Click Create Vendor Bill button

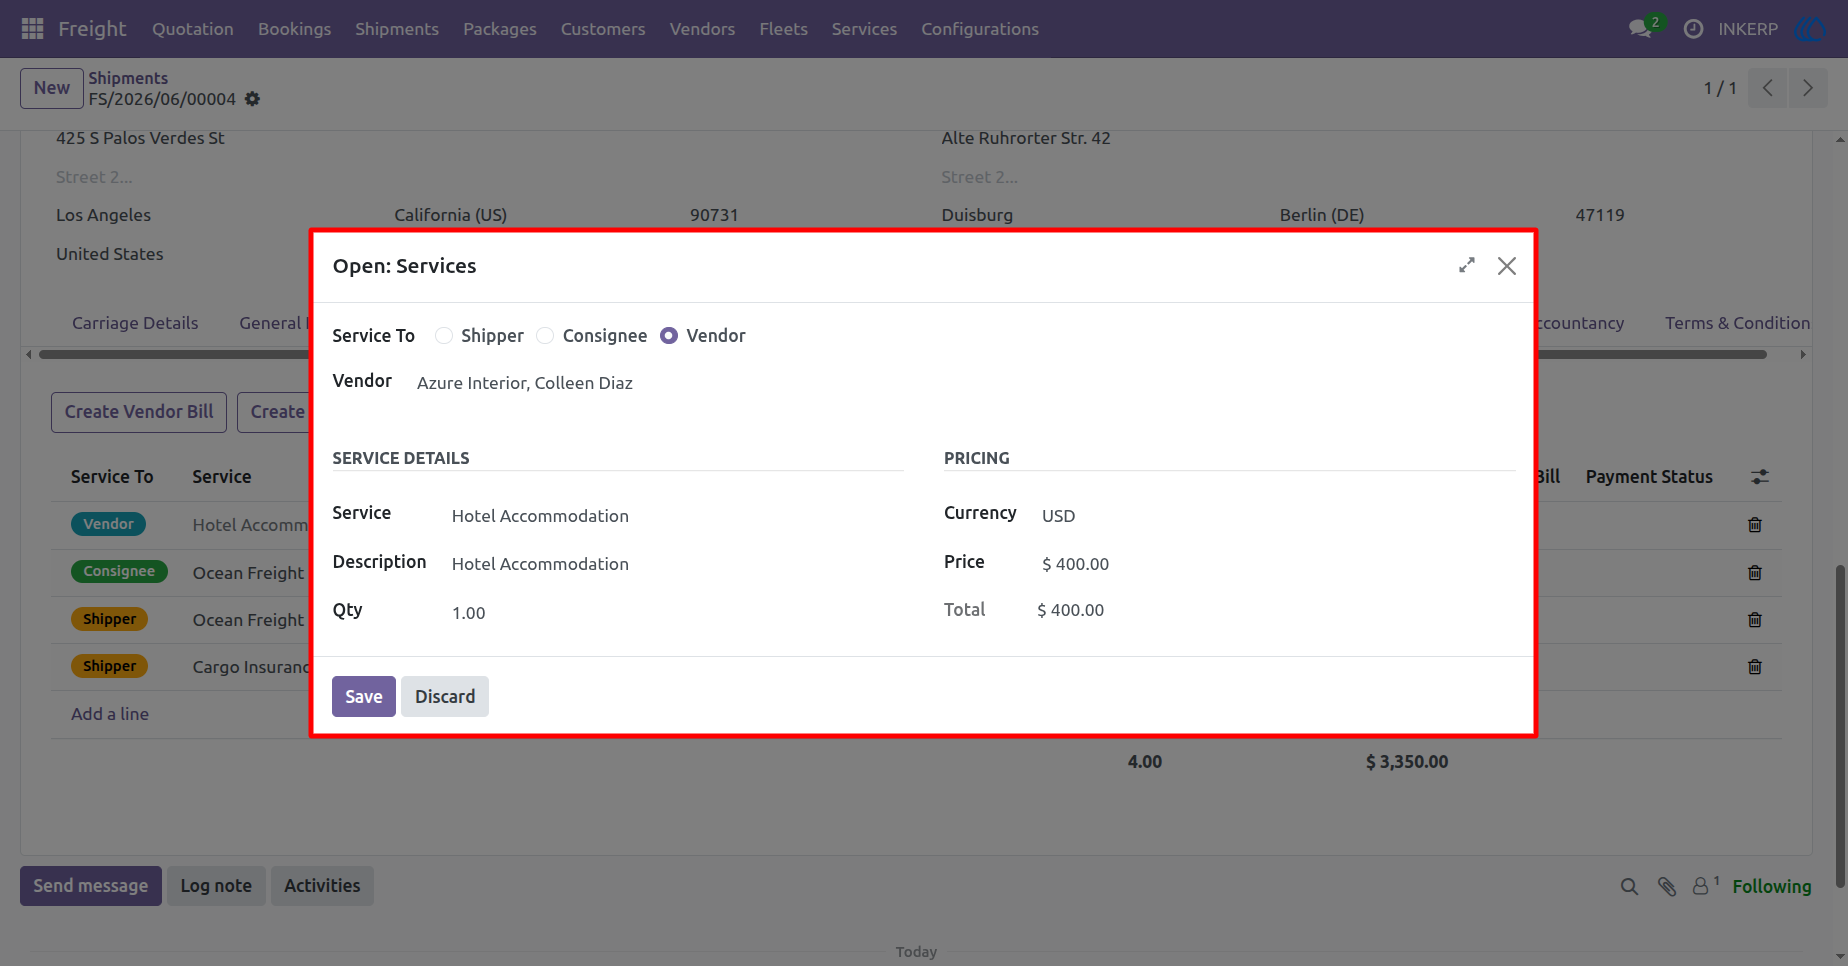[x=139, y=412]
